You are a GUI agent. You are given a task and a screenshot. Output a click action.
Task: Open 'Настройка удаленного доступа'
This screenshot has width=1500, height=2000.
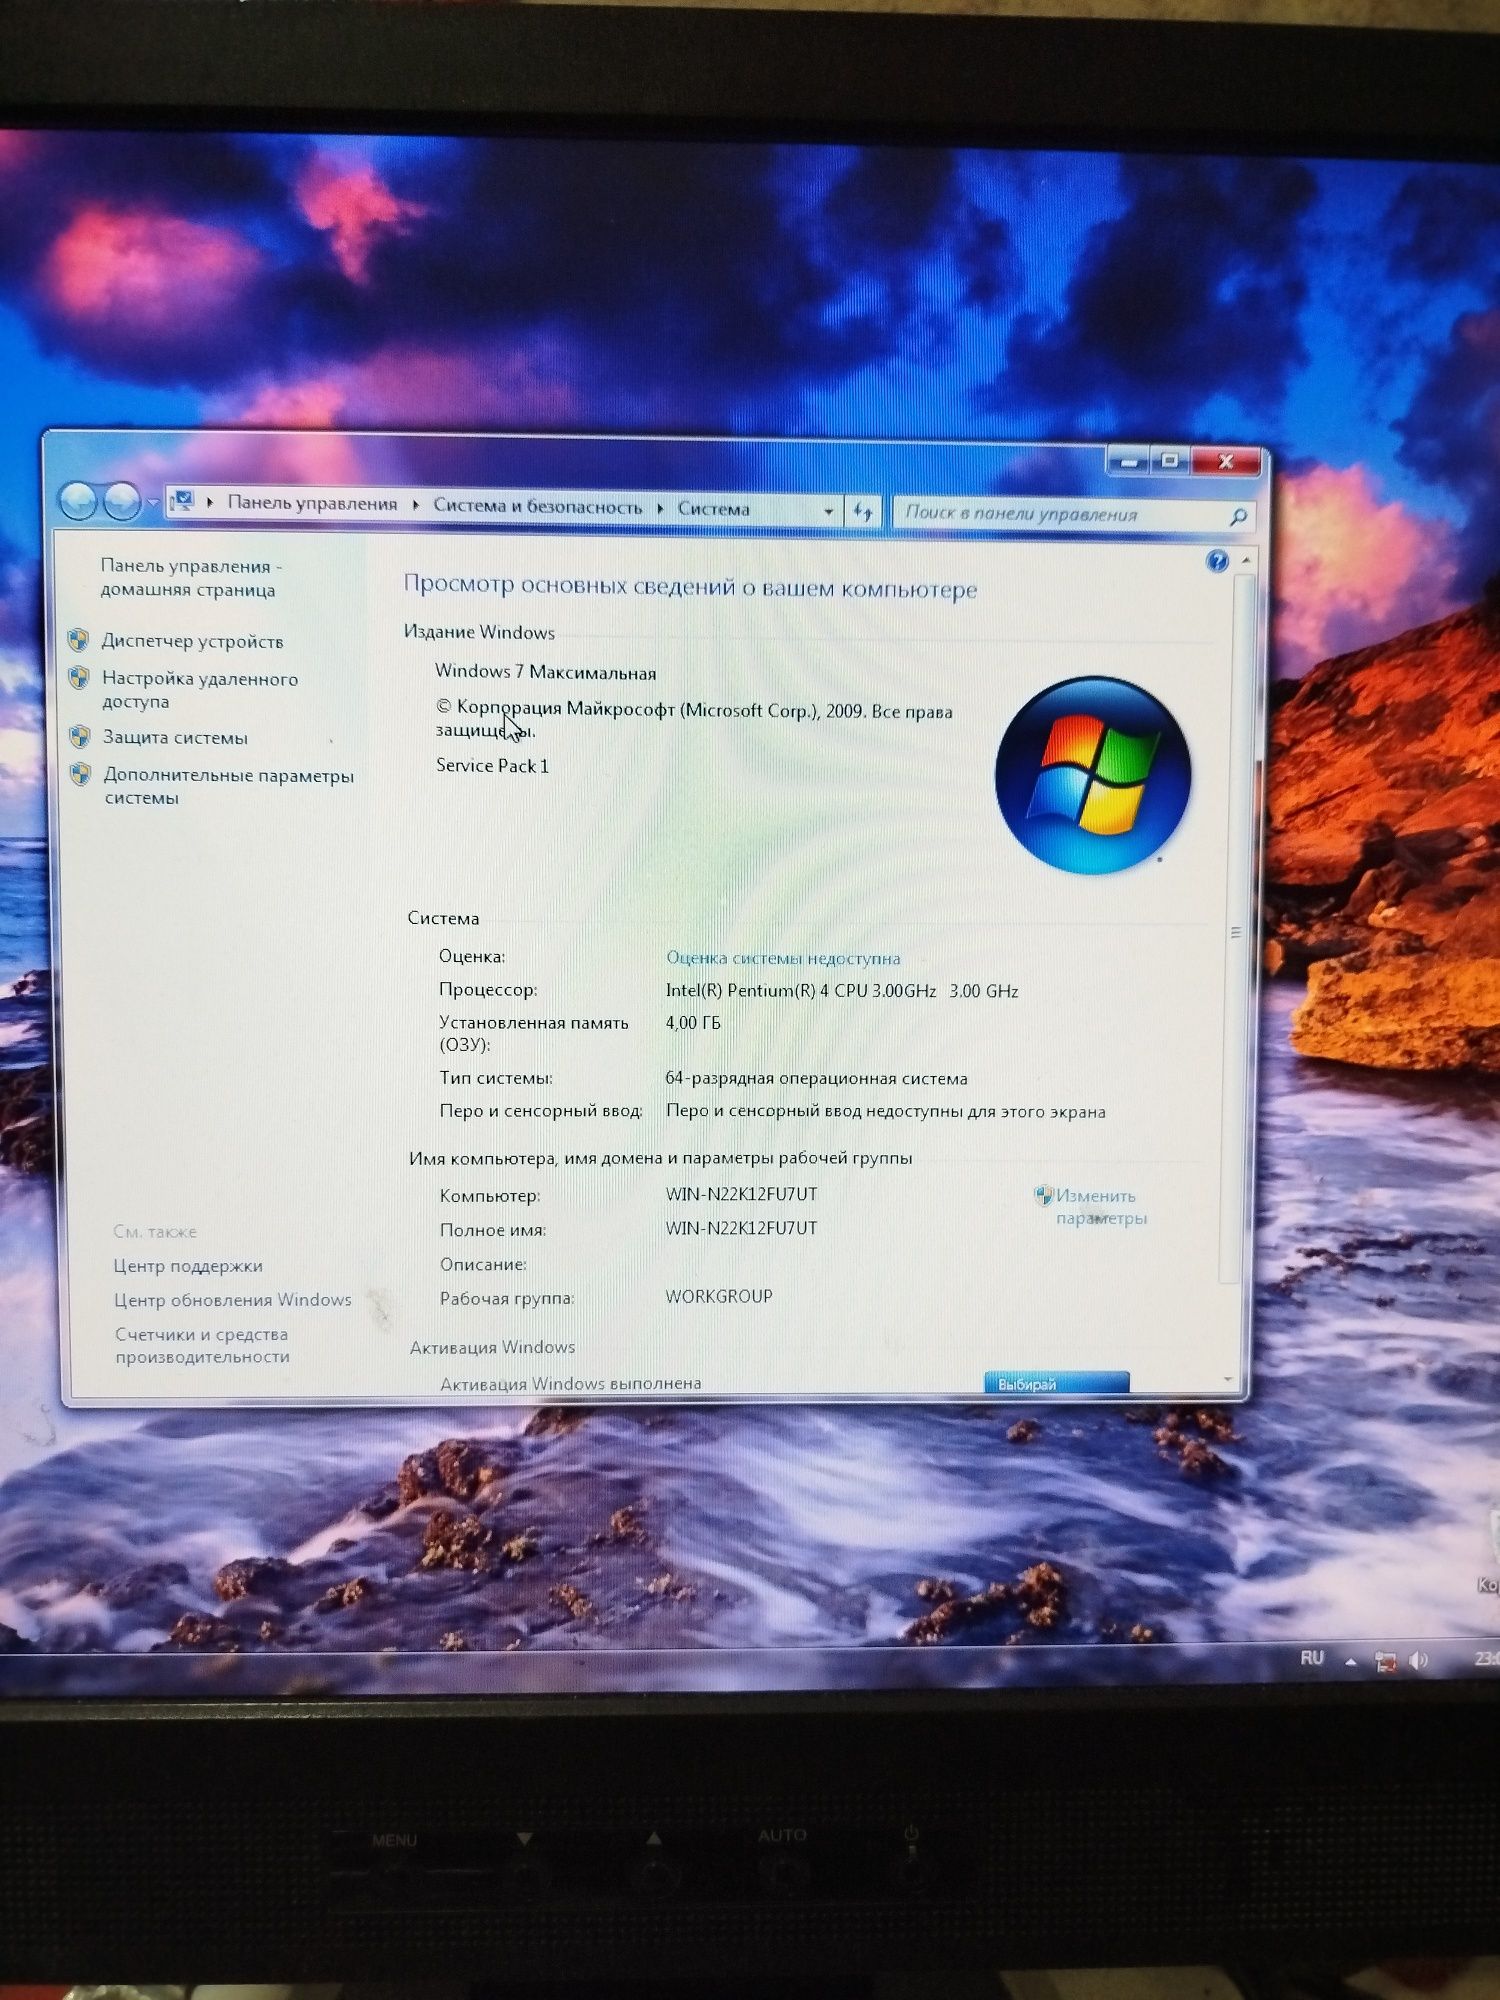click(200, 689)
